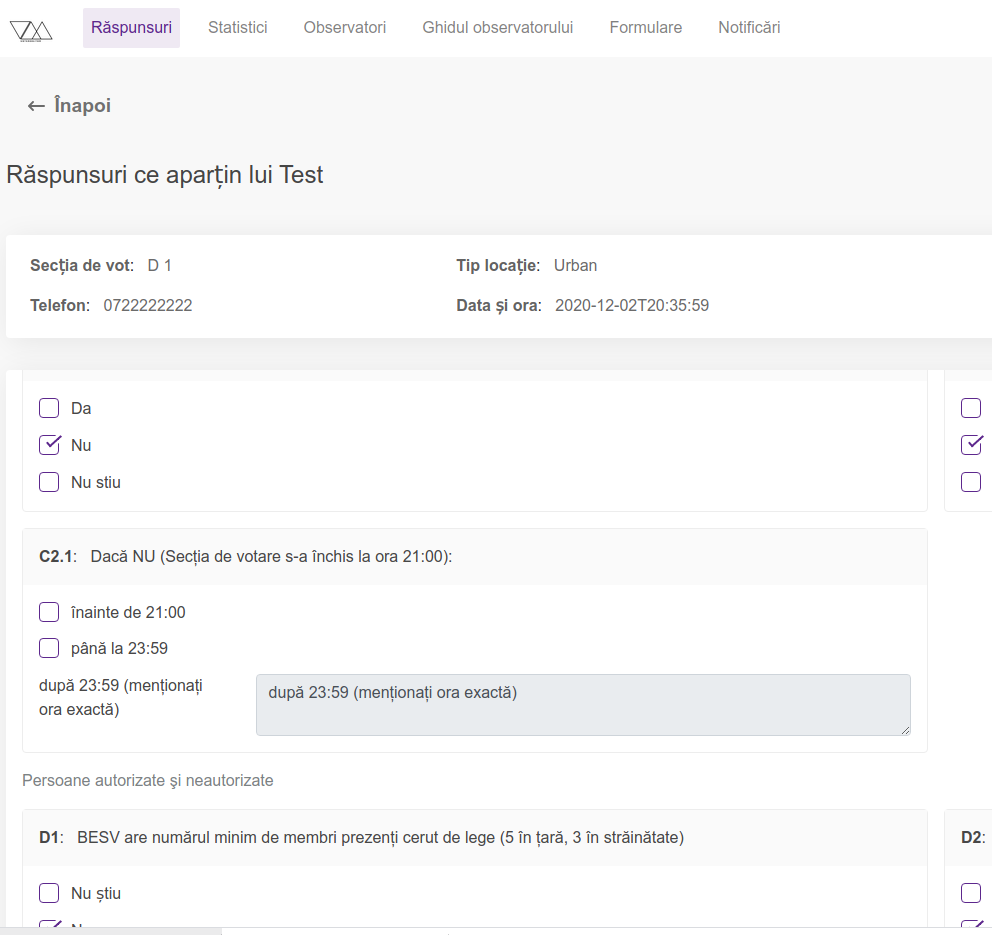Switch to the Observatori tab

pos(344,27)
